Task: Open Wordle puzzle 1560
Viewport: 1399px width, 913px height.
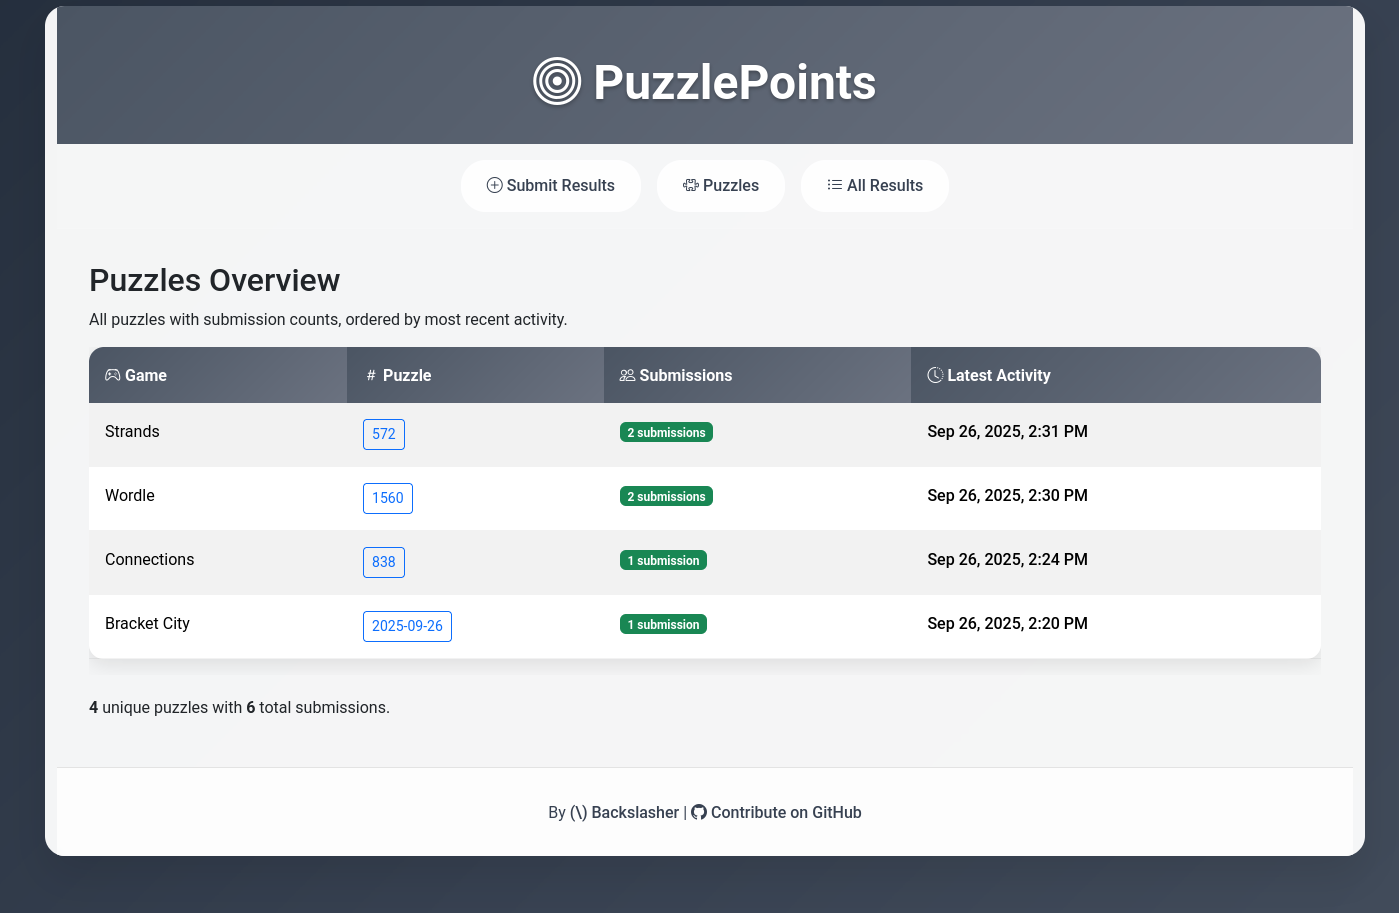Action: tap(388, 498)
